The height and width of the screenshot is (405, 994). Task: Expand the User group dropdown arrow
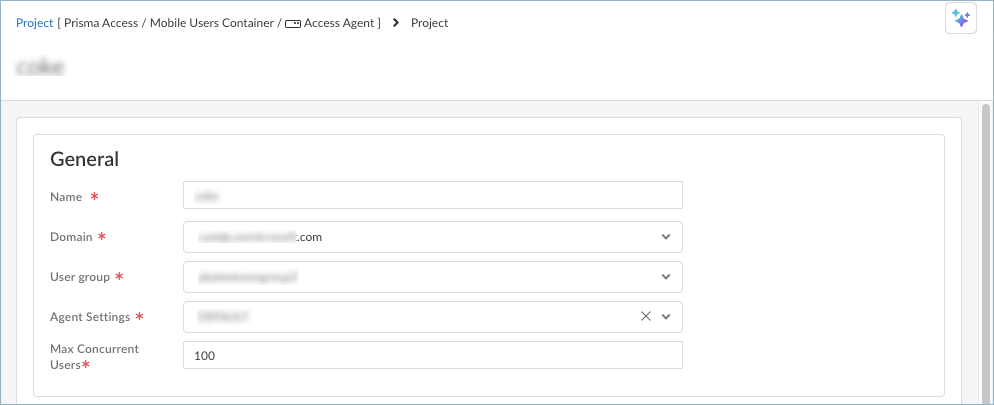666,277
